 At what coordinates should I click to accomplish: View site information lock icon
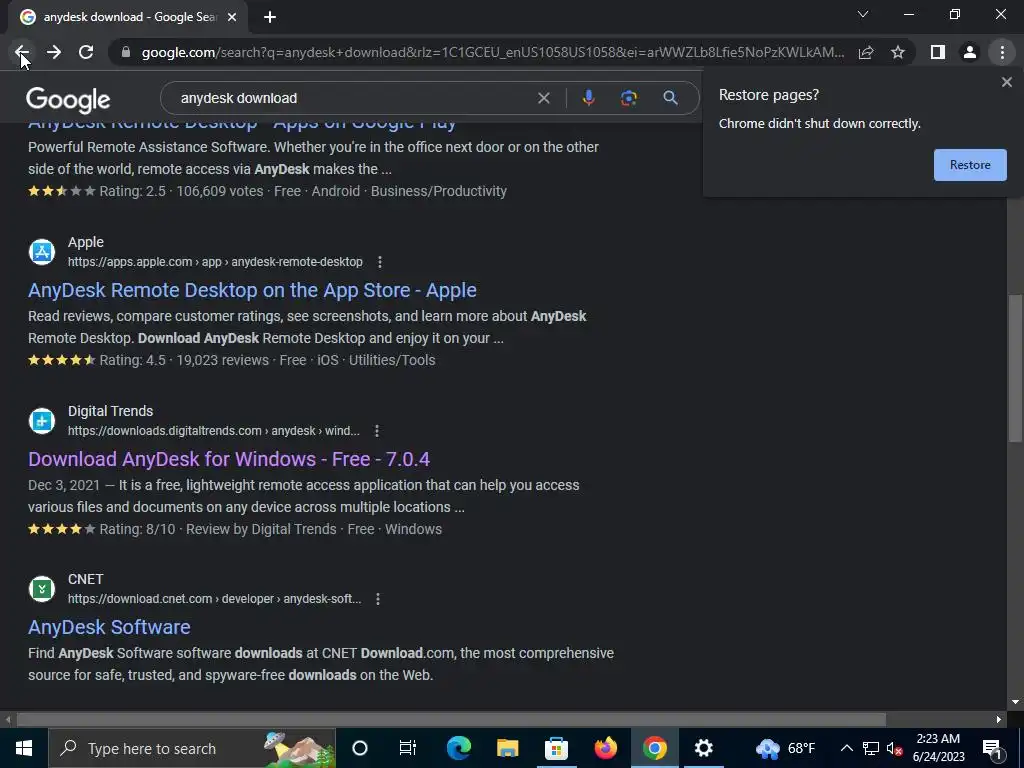(x=126, y=52)
